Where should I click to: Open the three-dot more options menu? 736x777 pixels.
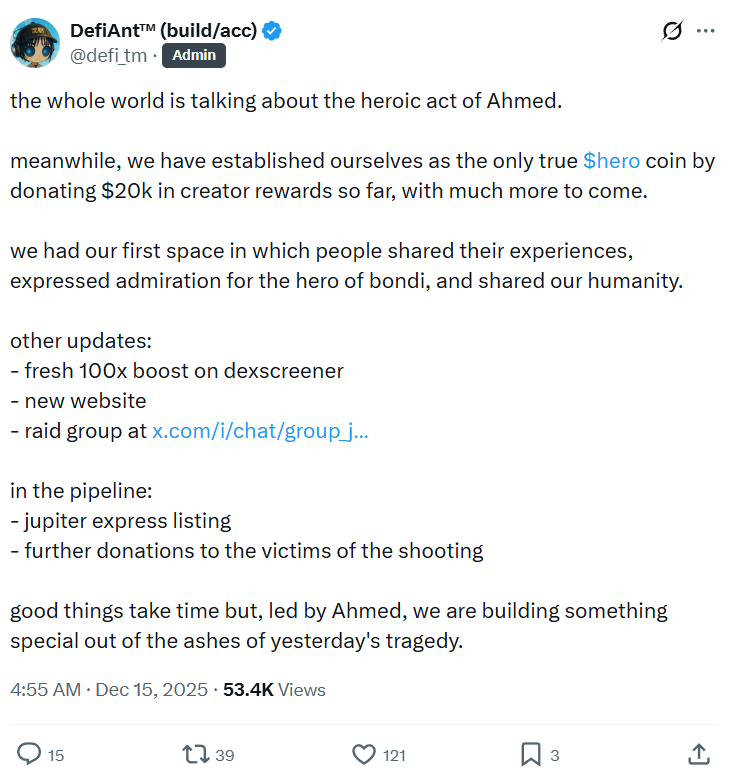pos(705,31)
